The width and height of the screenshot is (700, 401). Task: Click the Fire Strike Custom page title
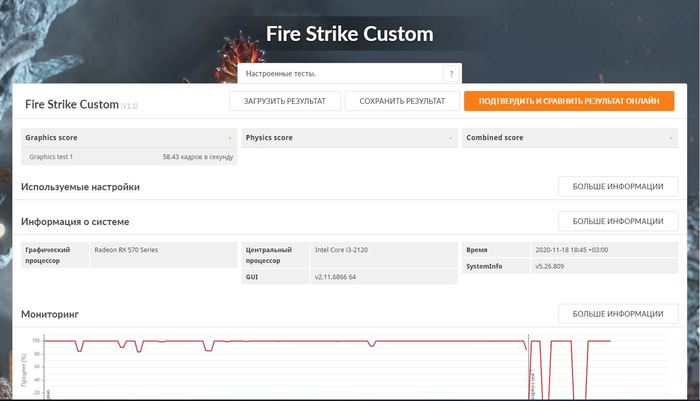click(350, 34)
